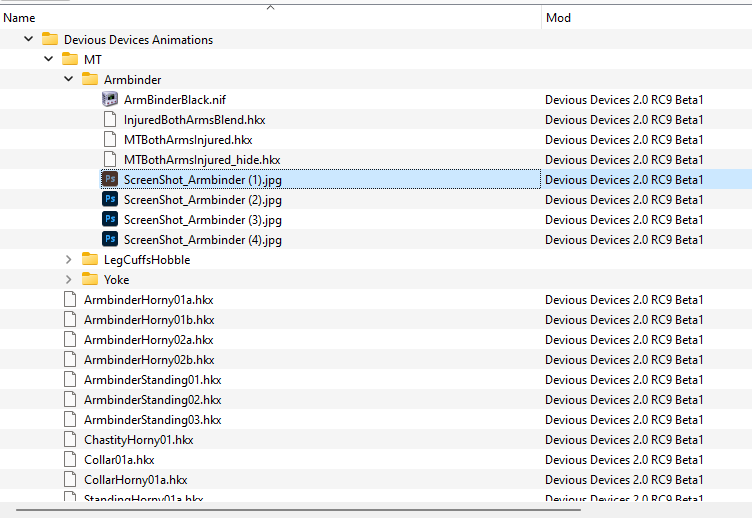
Task: Select the ChastityHorny01.hkx file name
Action: point(139,440)
